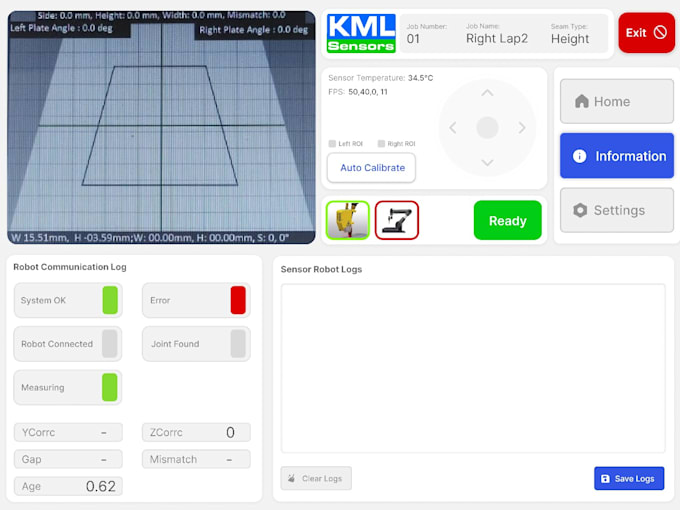Click the Auto Calibrate button

[x=372, y=168]
